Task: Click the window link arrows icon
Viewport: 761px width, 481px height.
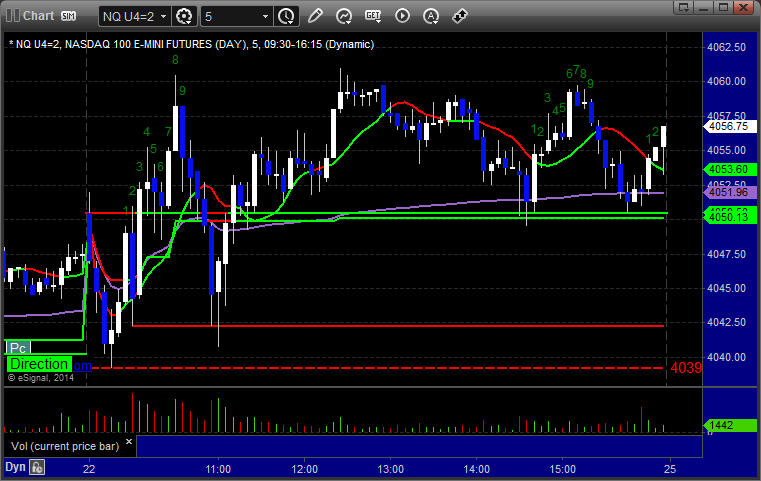Action: tap(460, 16)
